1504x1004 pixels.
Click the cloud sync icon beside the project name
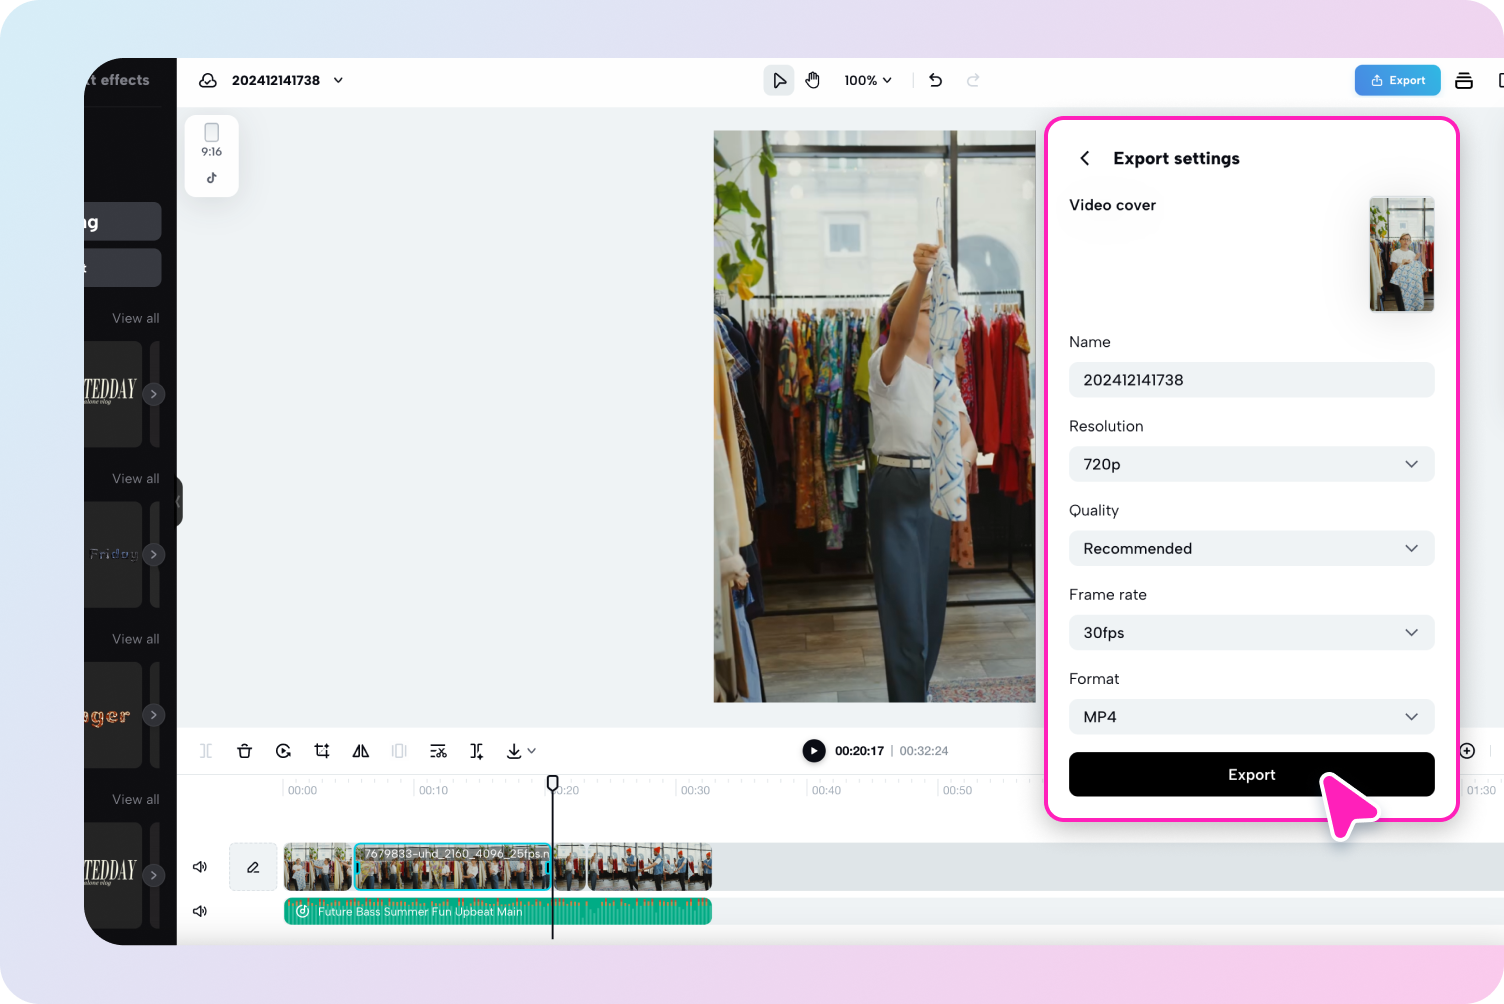(207, 80)
